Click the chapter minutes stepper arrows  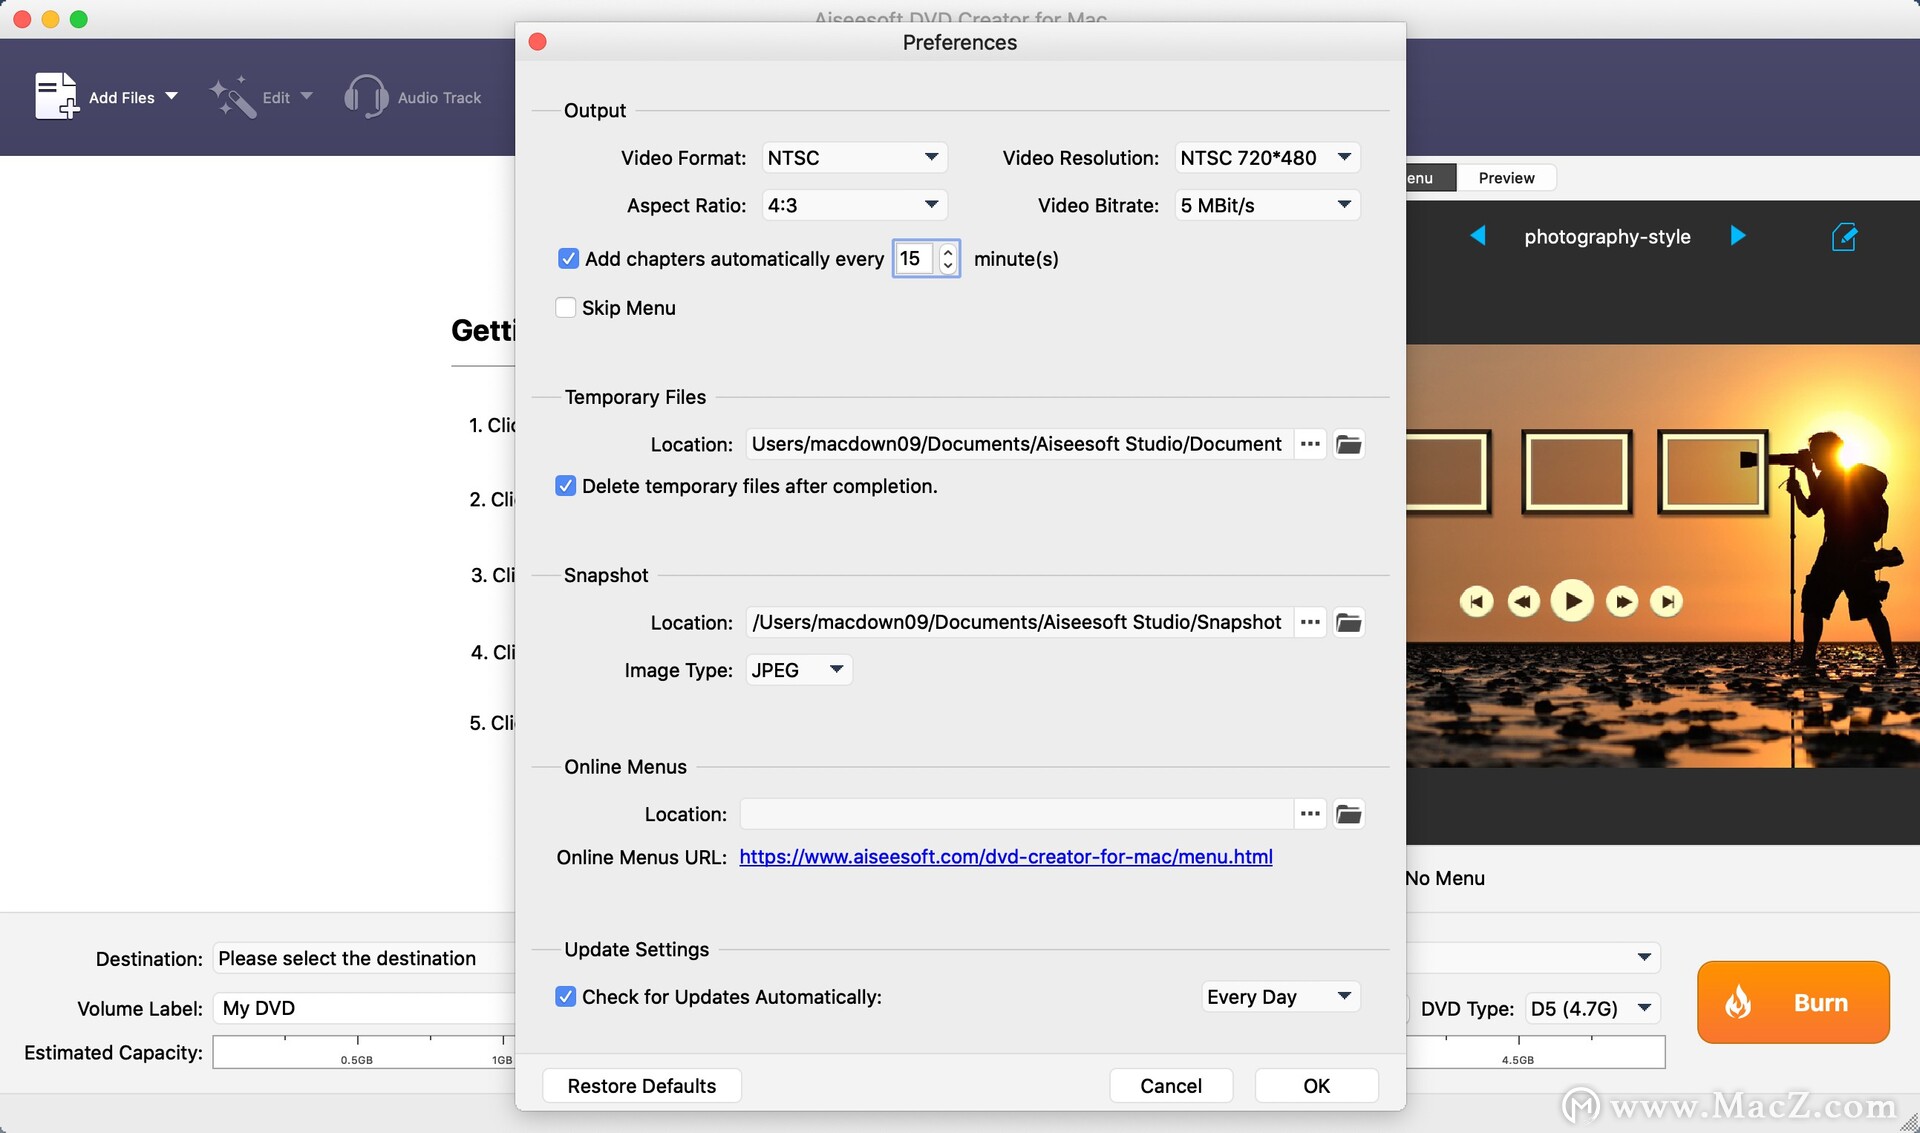pos(948,259)
